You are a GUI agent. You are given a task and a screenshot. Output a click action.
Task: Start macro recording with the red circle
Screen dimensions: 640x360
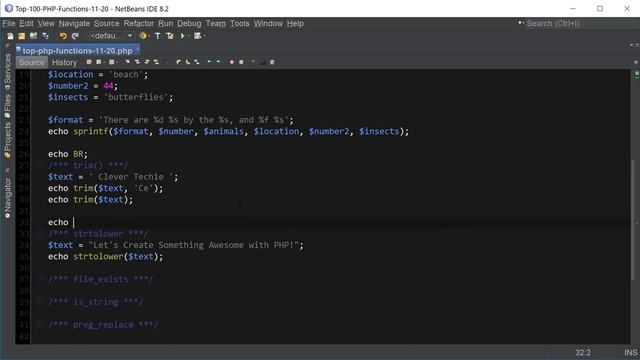pos(231,62)
